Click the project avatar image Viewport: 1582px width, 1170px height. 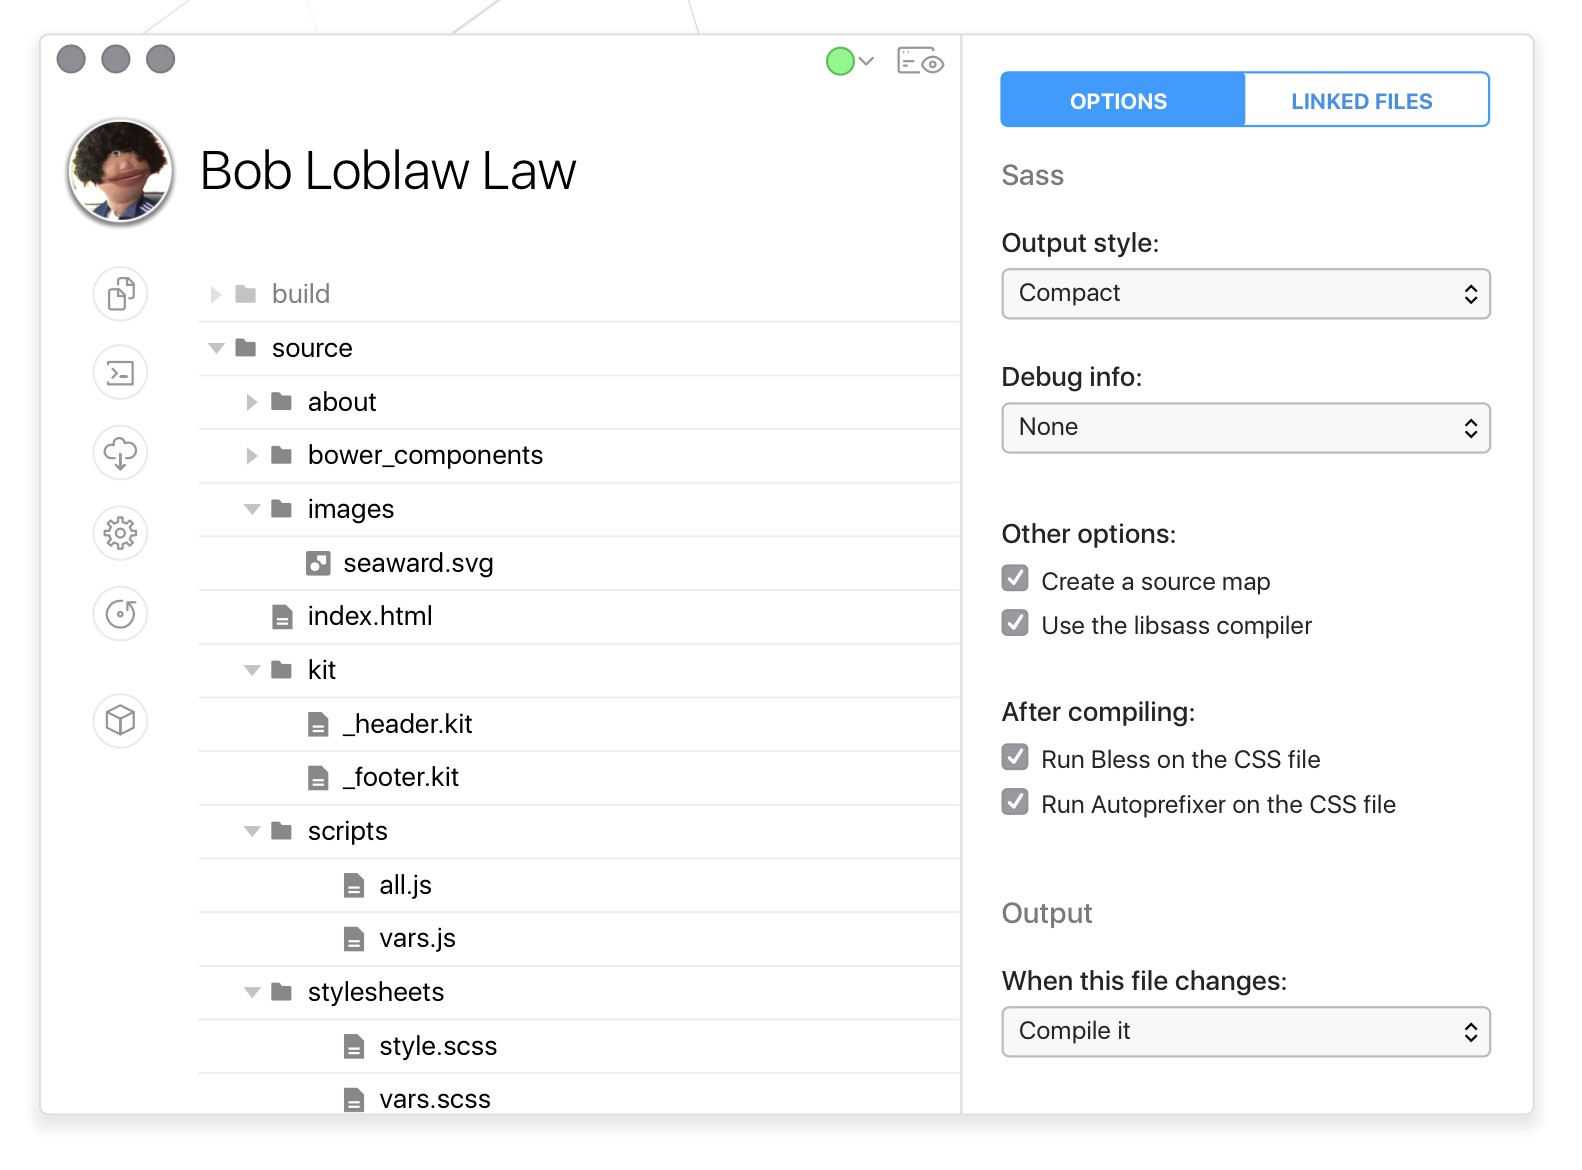click(121, 171)
